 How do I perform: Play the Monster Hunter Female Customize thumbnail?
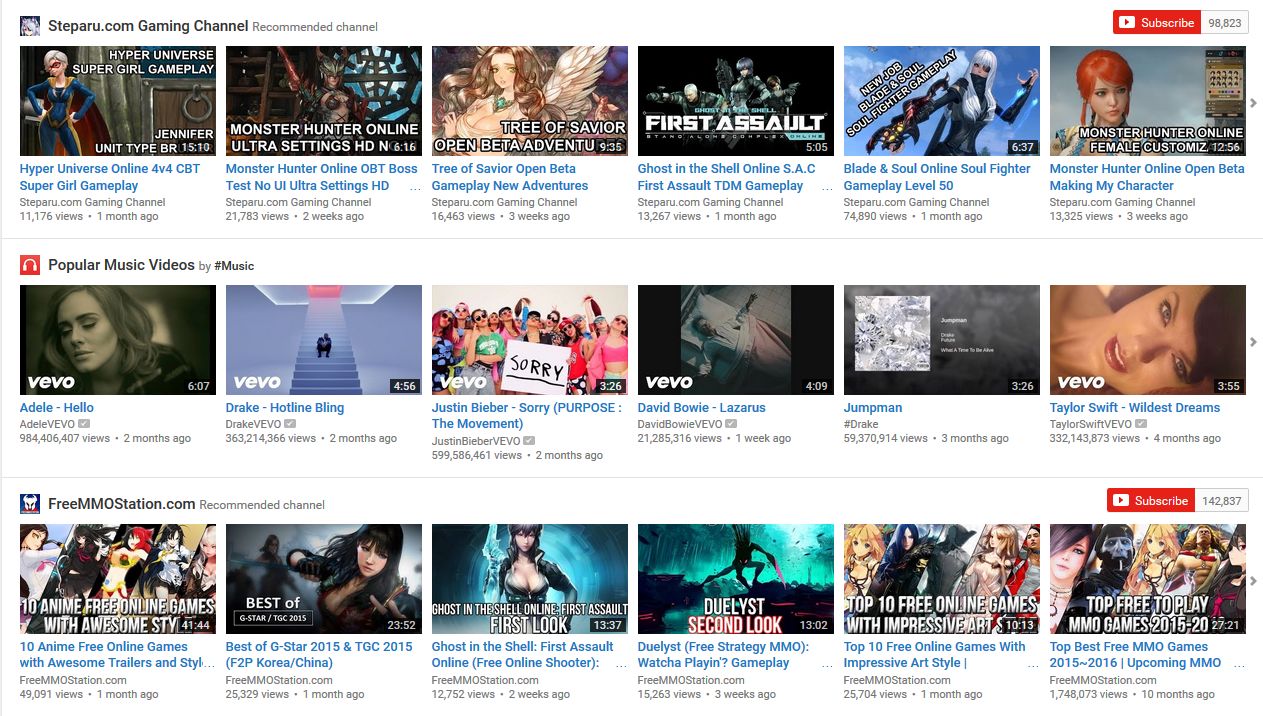1148,101
